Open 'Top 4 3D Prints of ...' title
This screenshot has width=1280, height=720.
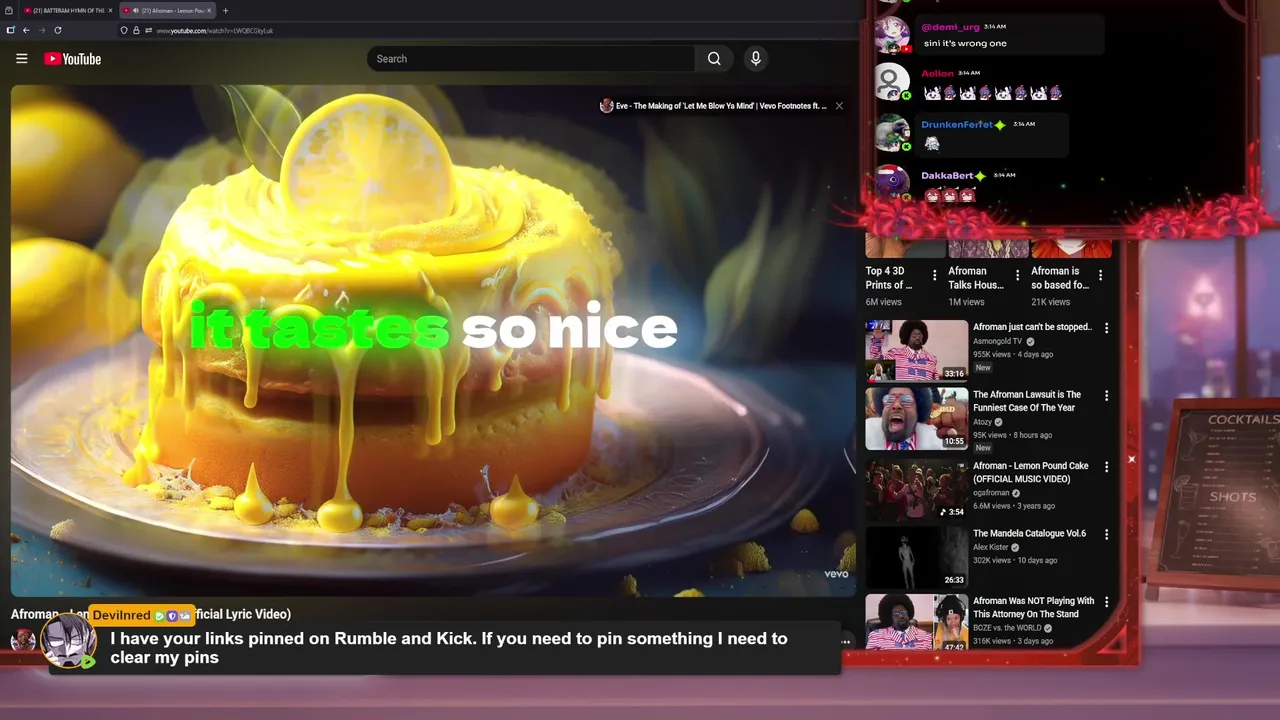pos(889,278)
